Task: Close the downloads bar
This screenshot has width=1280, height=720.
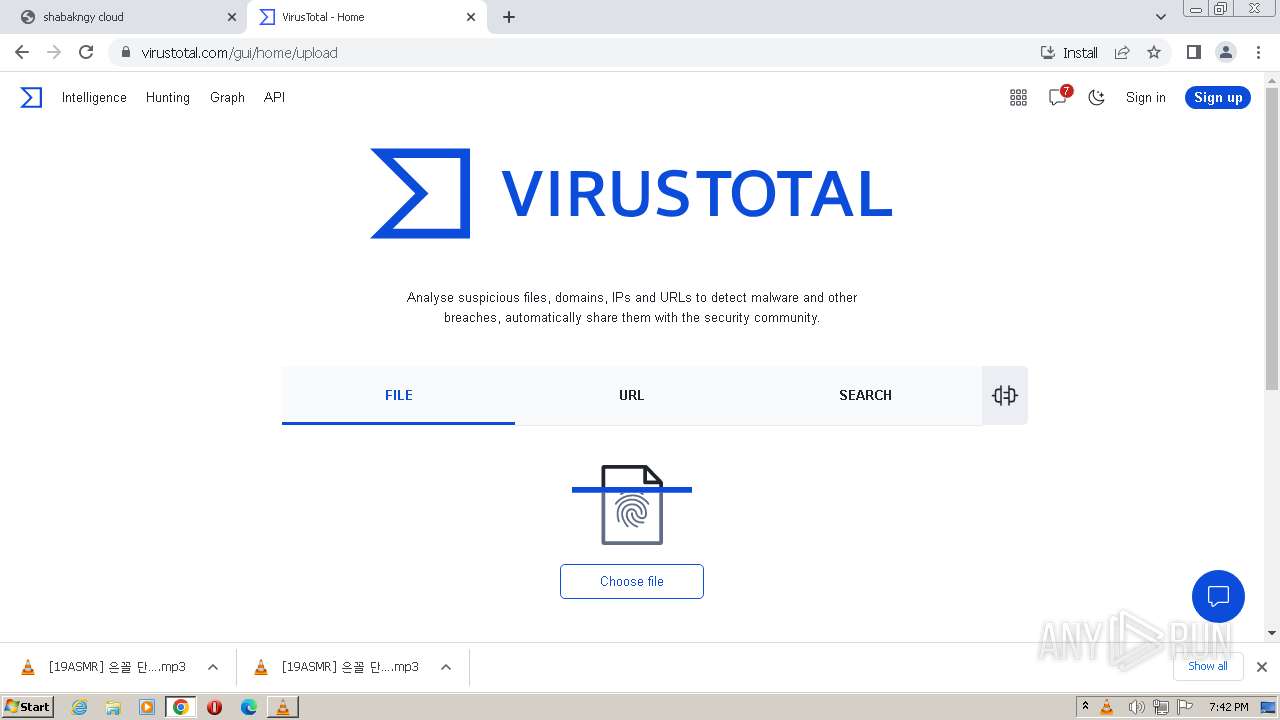Action: (1262, 667)
